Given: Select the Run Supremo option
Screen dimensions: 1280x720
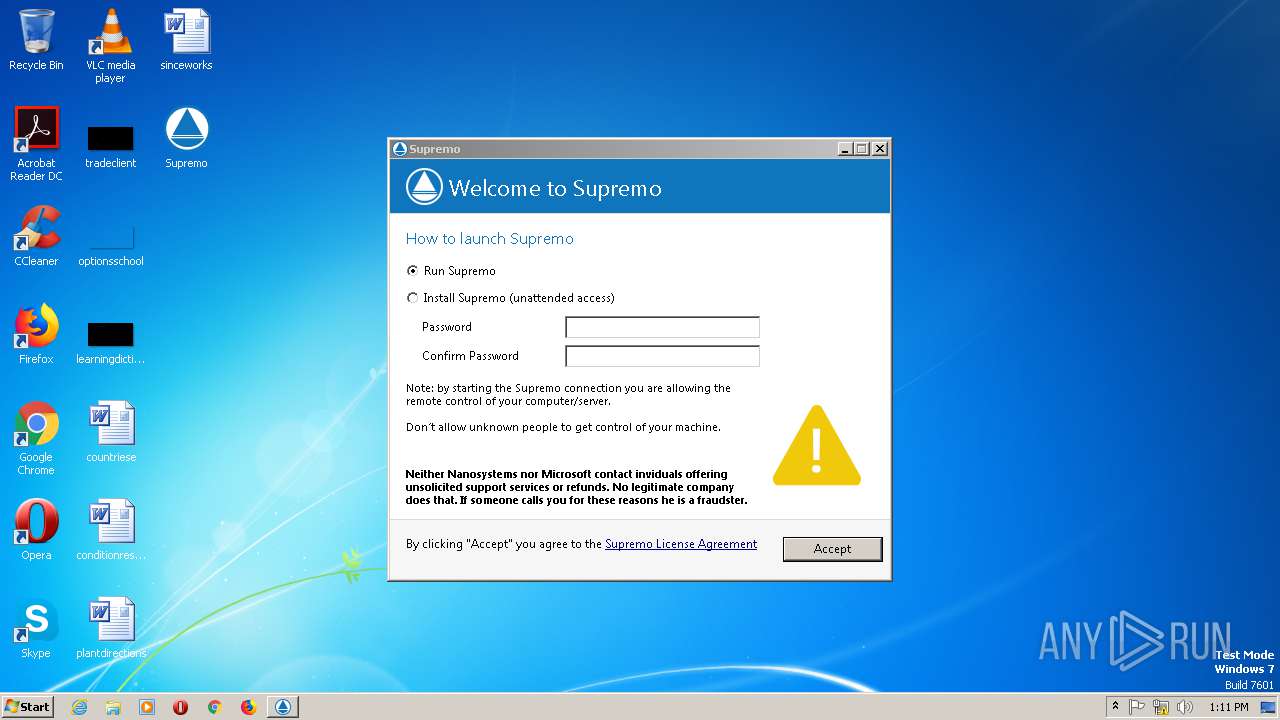Looking at the screenshot, I should (x=452, y=271).
